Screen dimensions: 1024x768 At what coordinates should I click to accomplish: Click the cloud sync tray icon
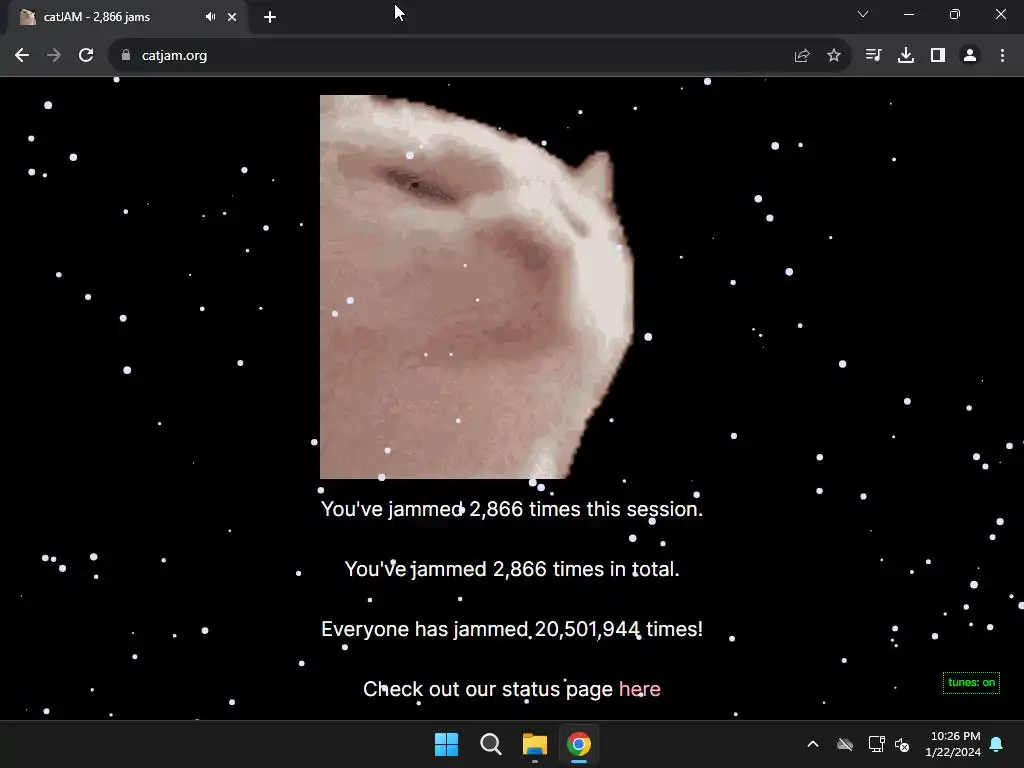845,744
